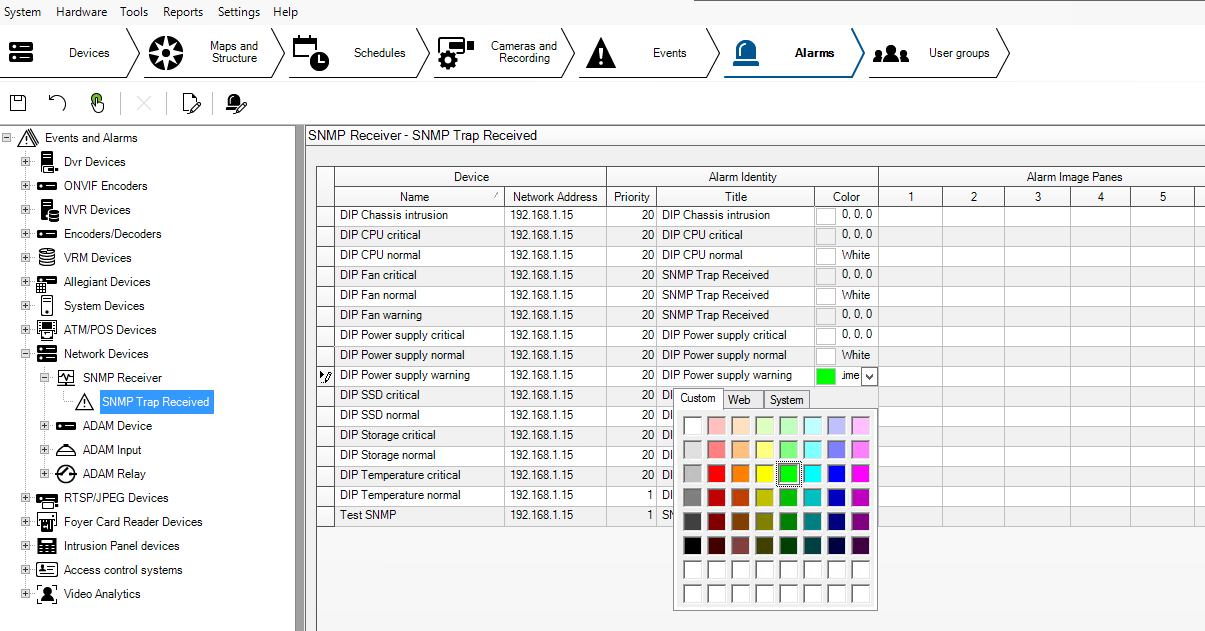This screenshot has height=631, width=1205.
Task: Open color dropdown for DIP Power supply warning
Action: click(869, 376)
